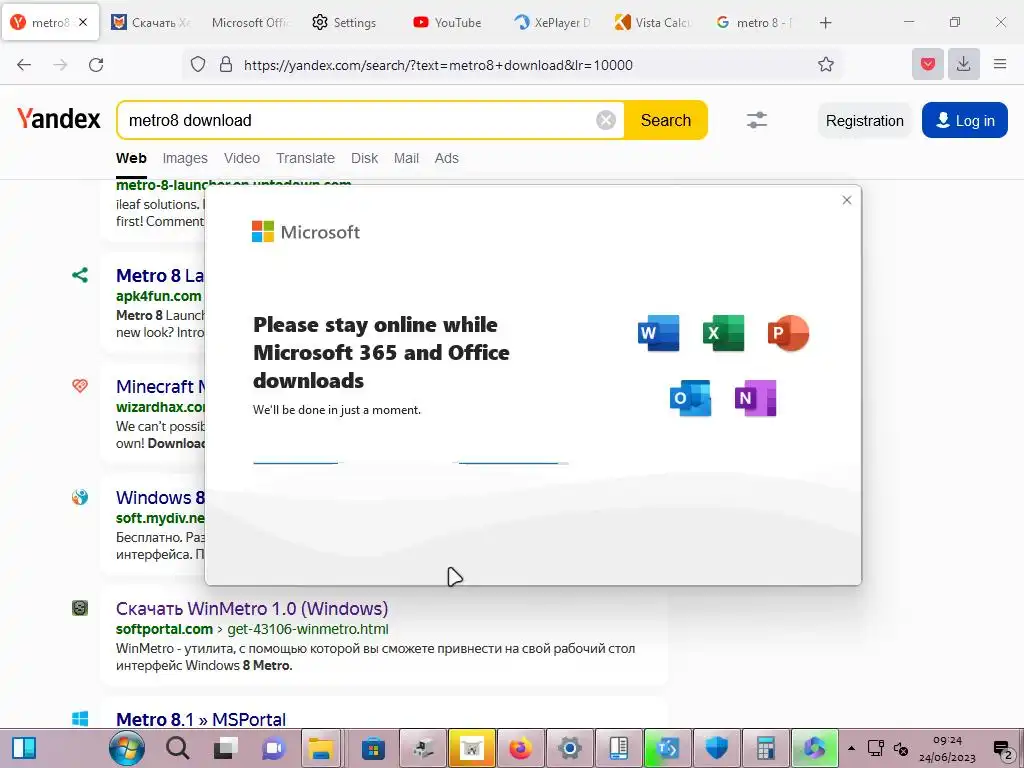This screenshot has width=1024, height=768.
Task: Switch to the Скачать tab
Action: (x=150, y=22)
